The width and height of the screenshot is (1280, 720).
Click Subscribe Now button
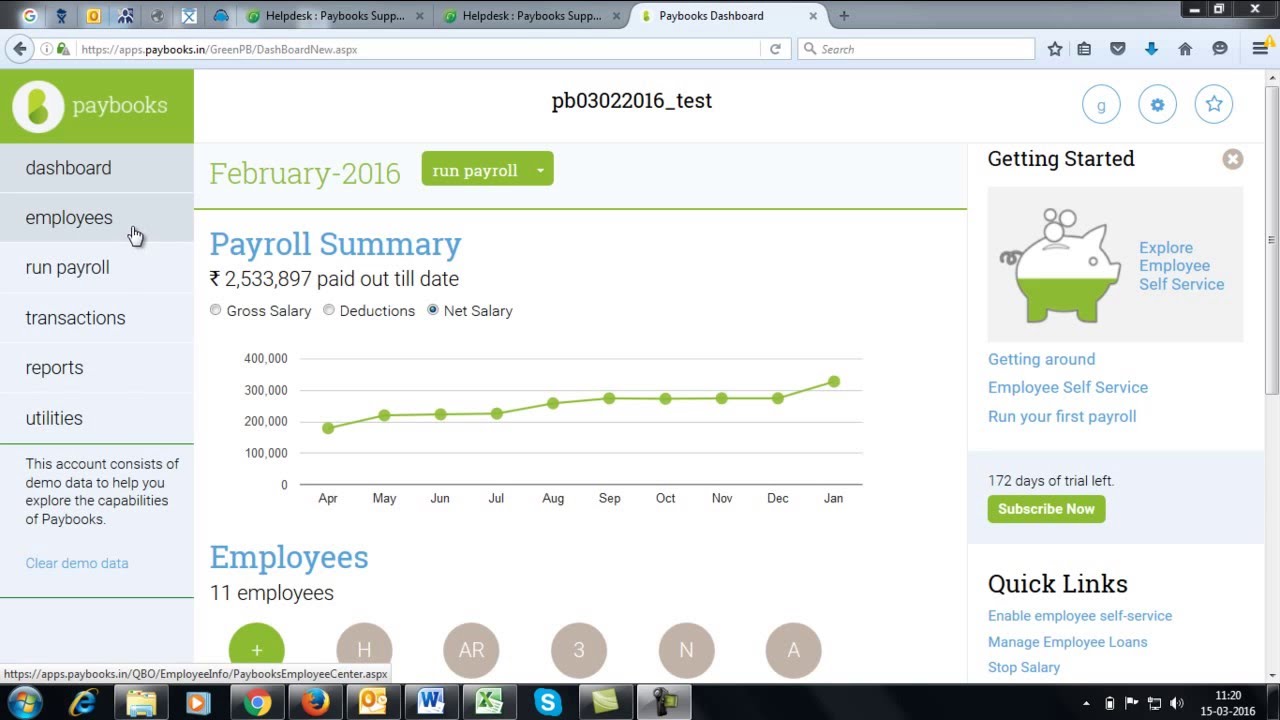tap(1046, 509)
